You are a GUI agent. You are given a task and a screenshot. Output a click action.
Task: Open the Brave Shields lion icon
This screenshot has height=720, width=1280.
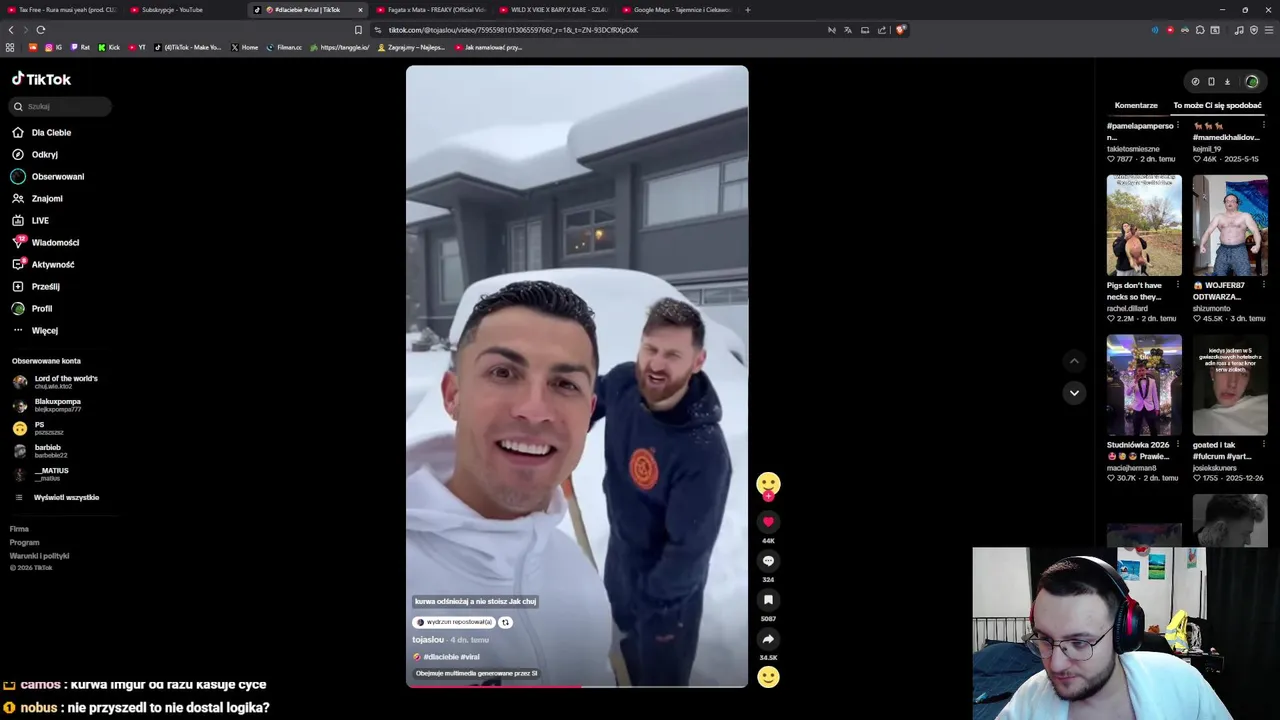(x=901, y=30)
